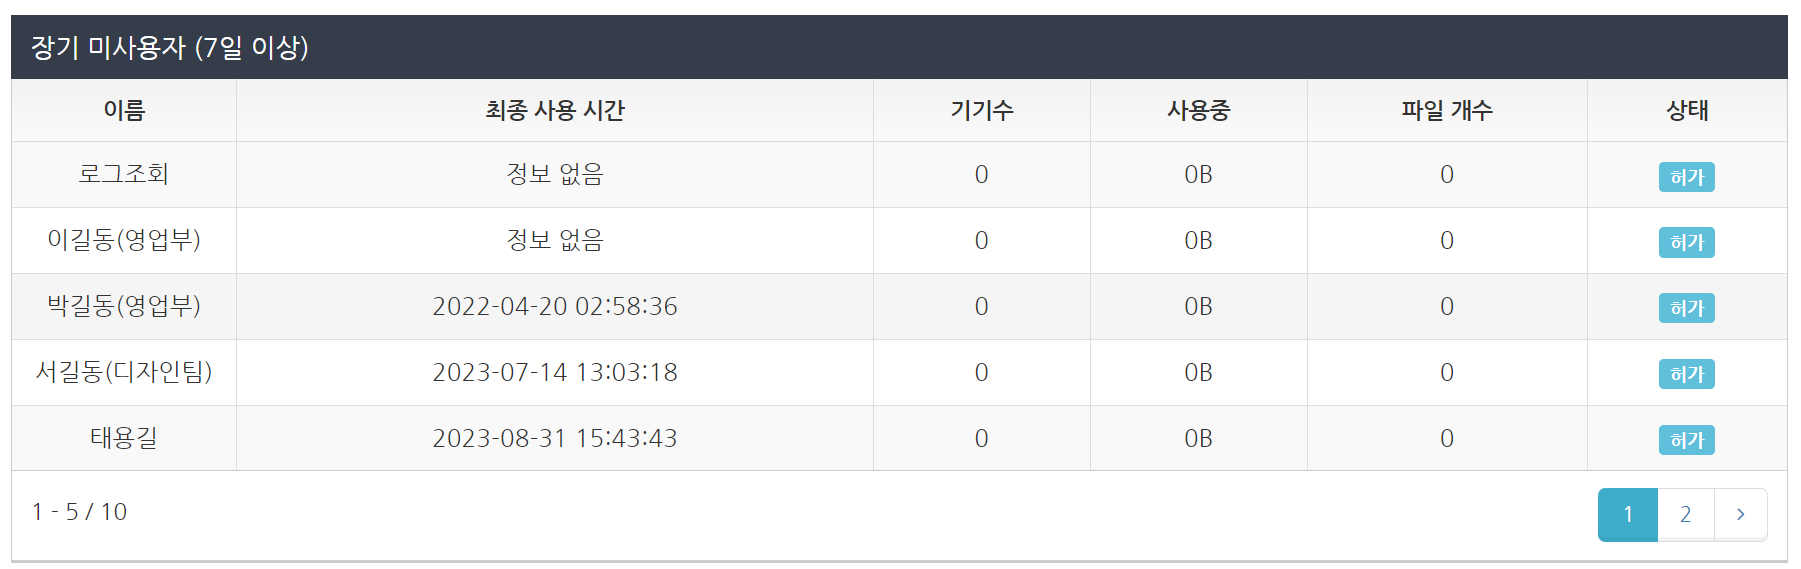Click the 허가 badge for 로그조회
Viewport: 1801px width, 569px height.
click(1686, 177)
